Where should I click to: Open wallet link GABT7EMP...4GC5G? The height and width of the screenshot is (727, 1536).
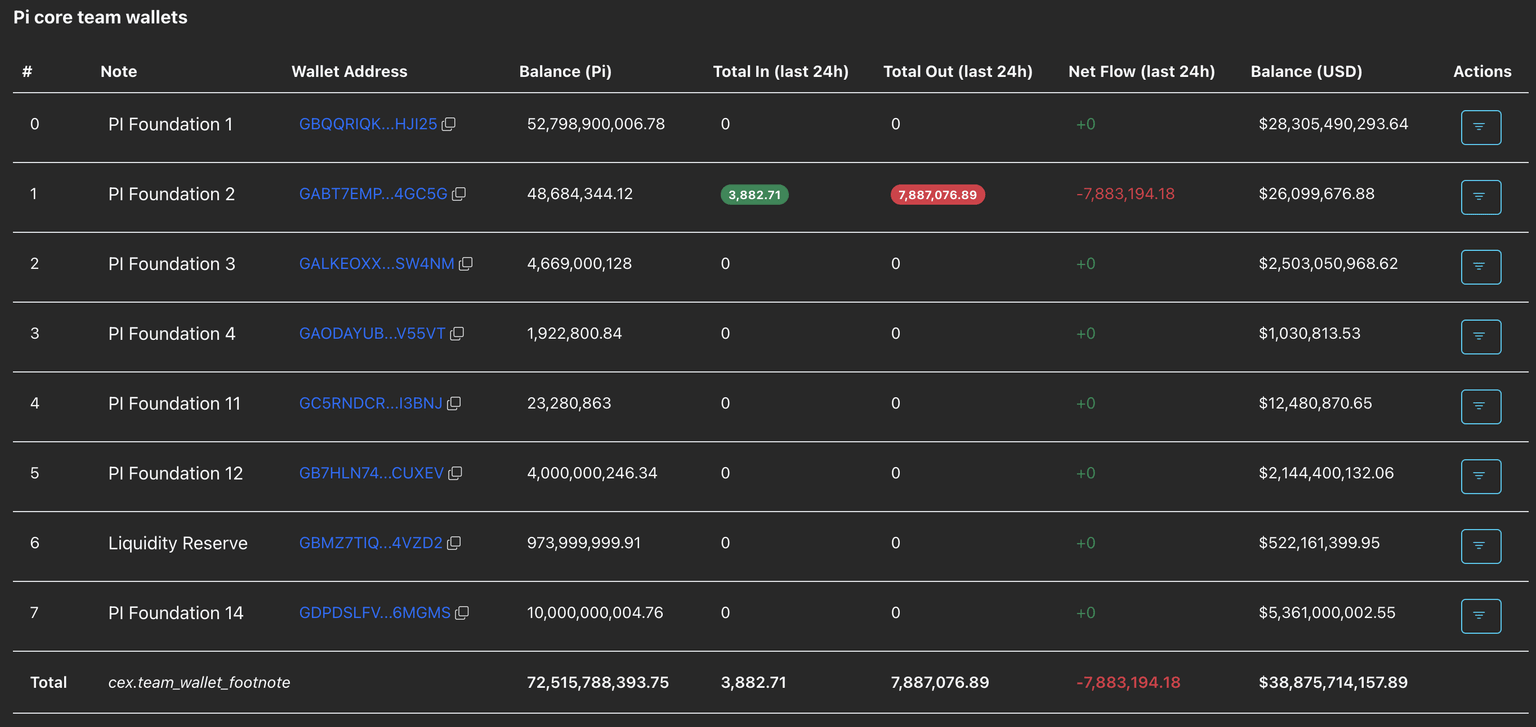pos(373,195)
